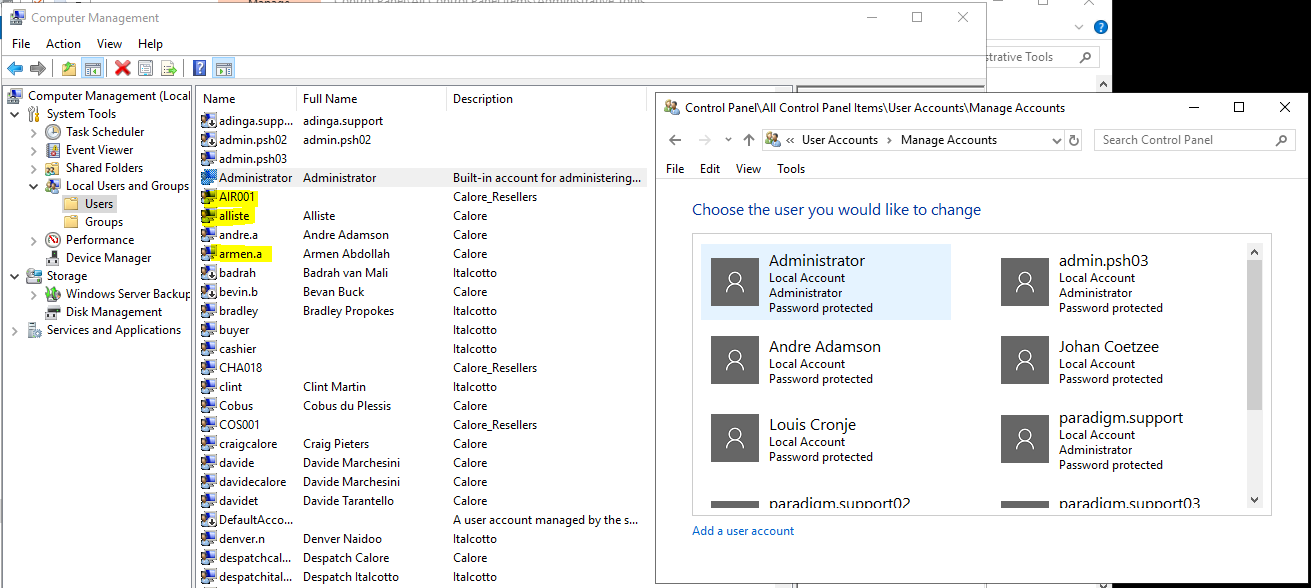The width and height of the screenshot is (1311, 588).
Task: Expand the Event Viewer tree node
Action: click(34, 150)
